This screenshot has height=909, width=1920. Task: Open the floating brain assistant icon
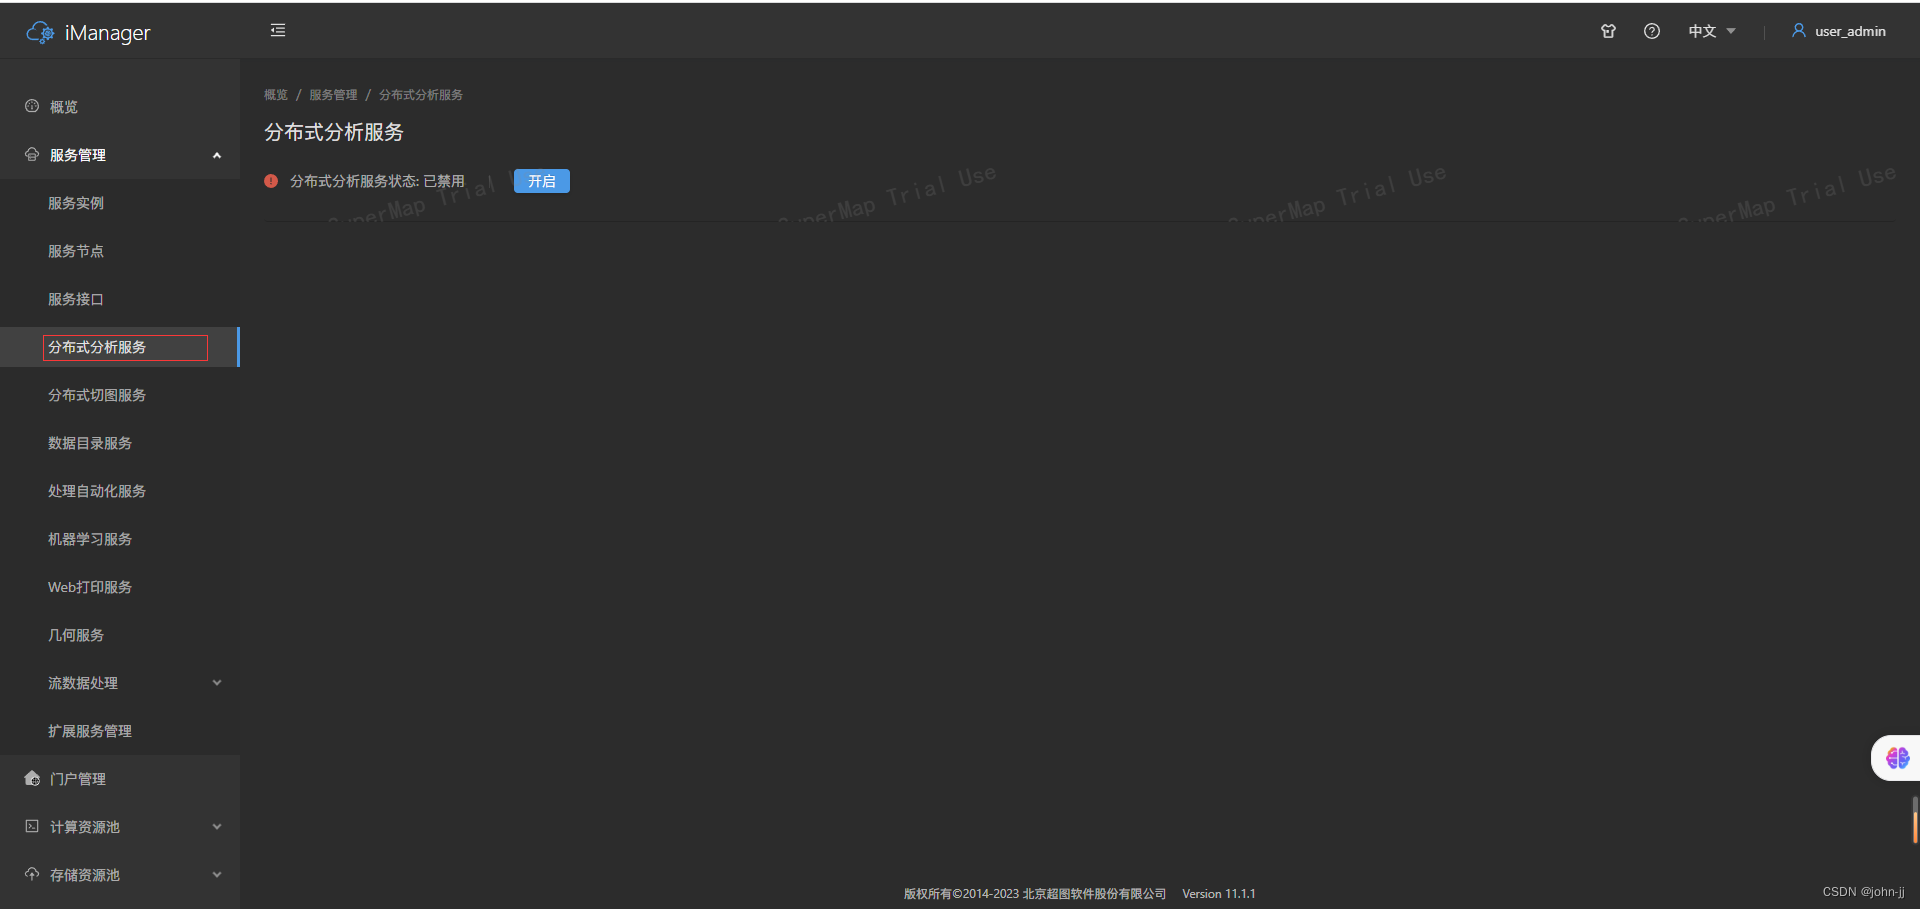click(x=1897, y=758)
